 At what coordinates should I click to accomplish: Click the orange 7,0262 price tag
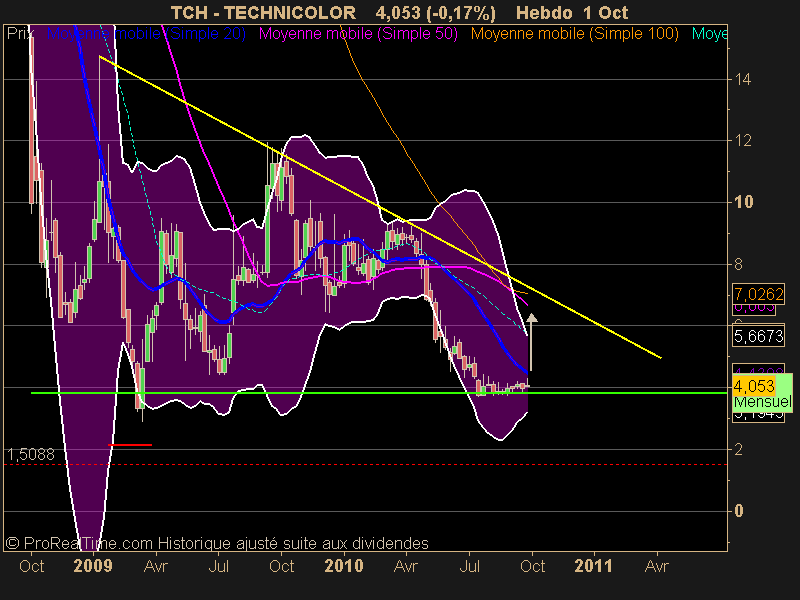pos(758,294)
